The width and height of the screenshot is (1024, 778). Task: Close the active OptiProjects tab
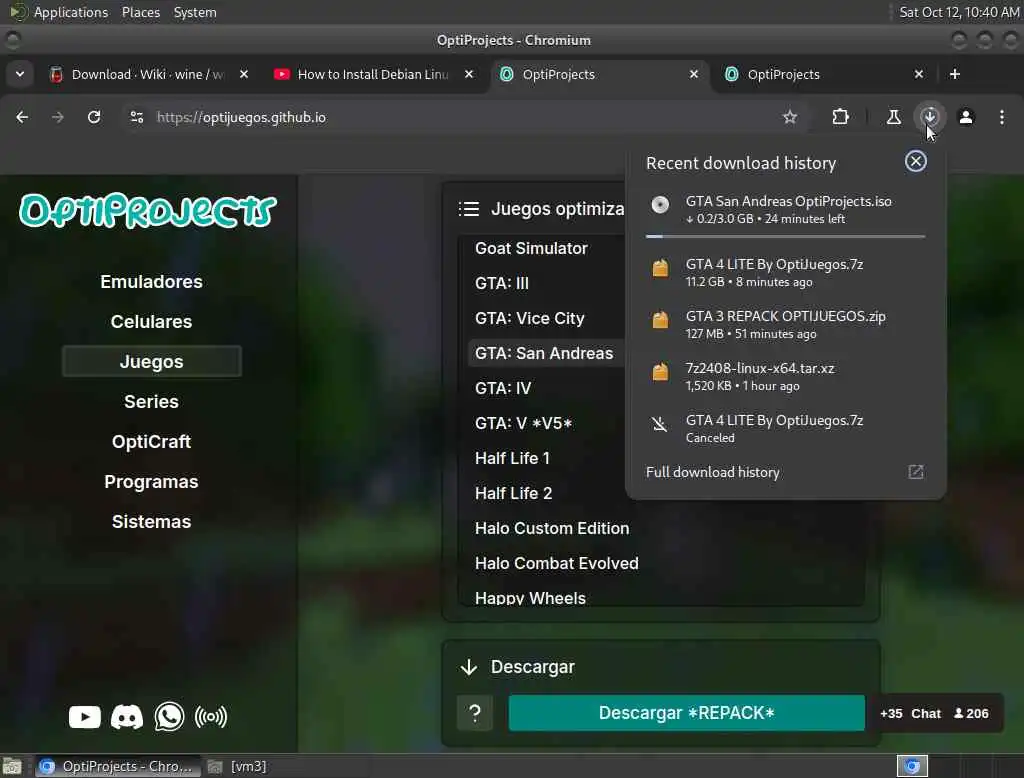(694, 74)
